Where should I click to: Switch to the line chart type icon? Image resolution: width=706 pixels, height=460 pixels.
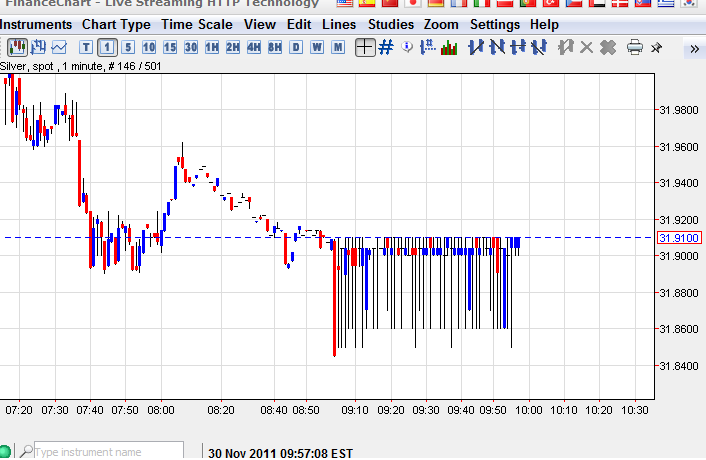click(x=60, y=46)
